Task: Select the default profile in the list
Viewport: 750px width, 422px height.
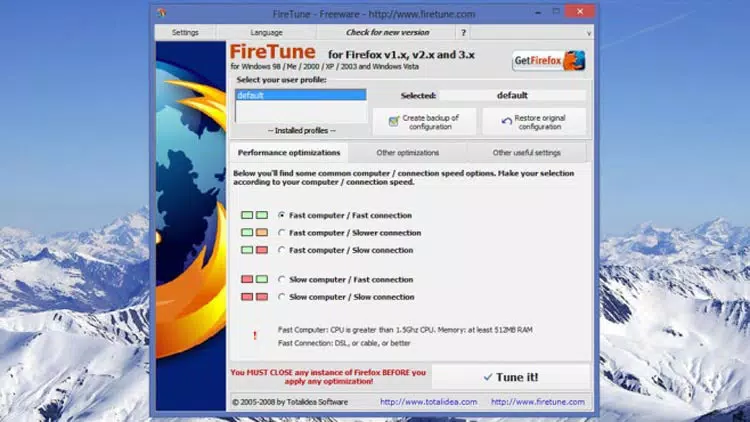Action: pyautogui.click(x=301, y=95)
